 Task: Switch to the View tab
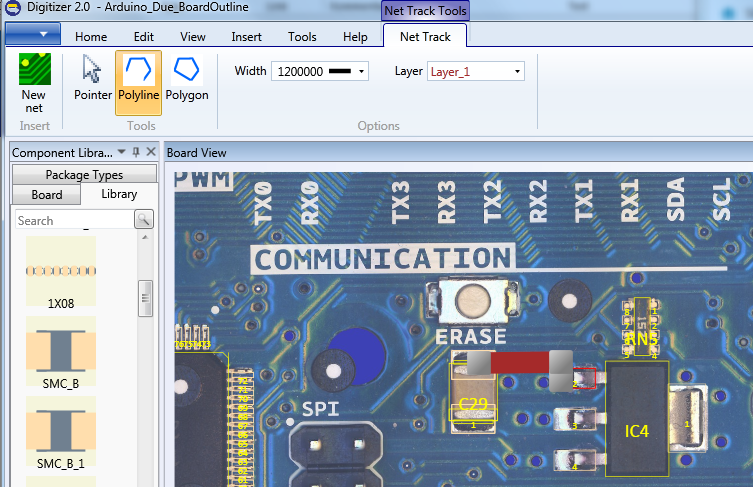[193, 37]
